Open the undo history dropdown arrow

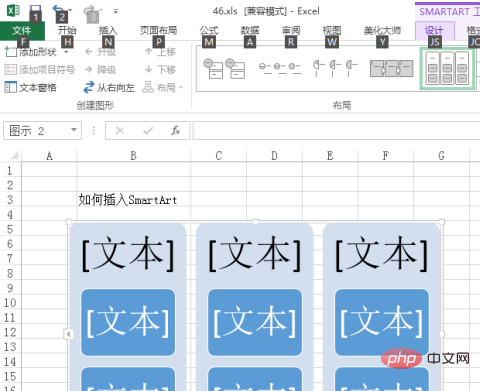click(x=70, y=10)
